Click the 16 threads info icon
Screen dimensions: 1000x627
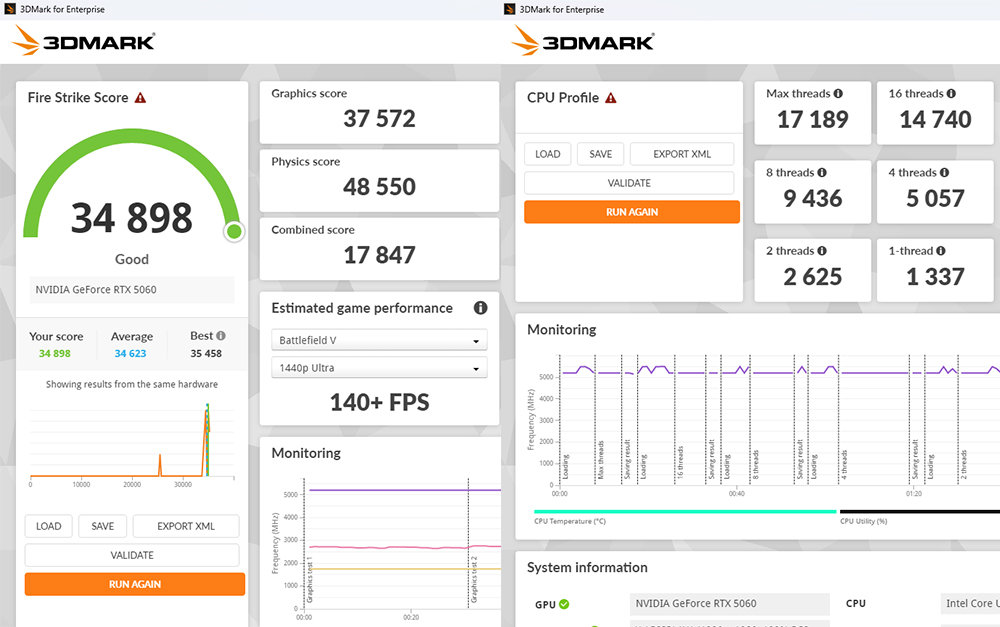click(951, 94)
